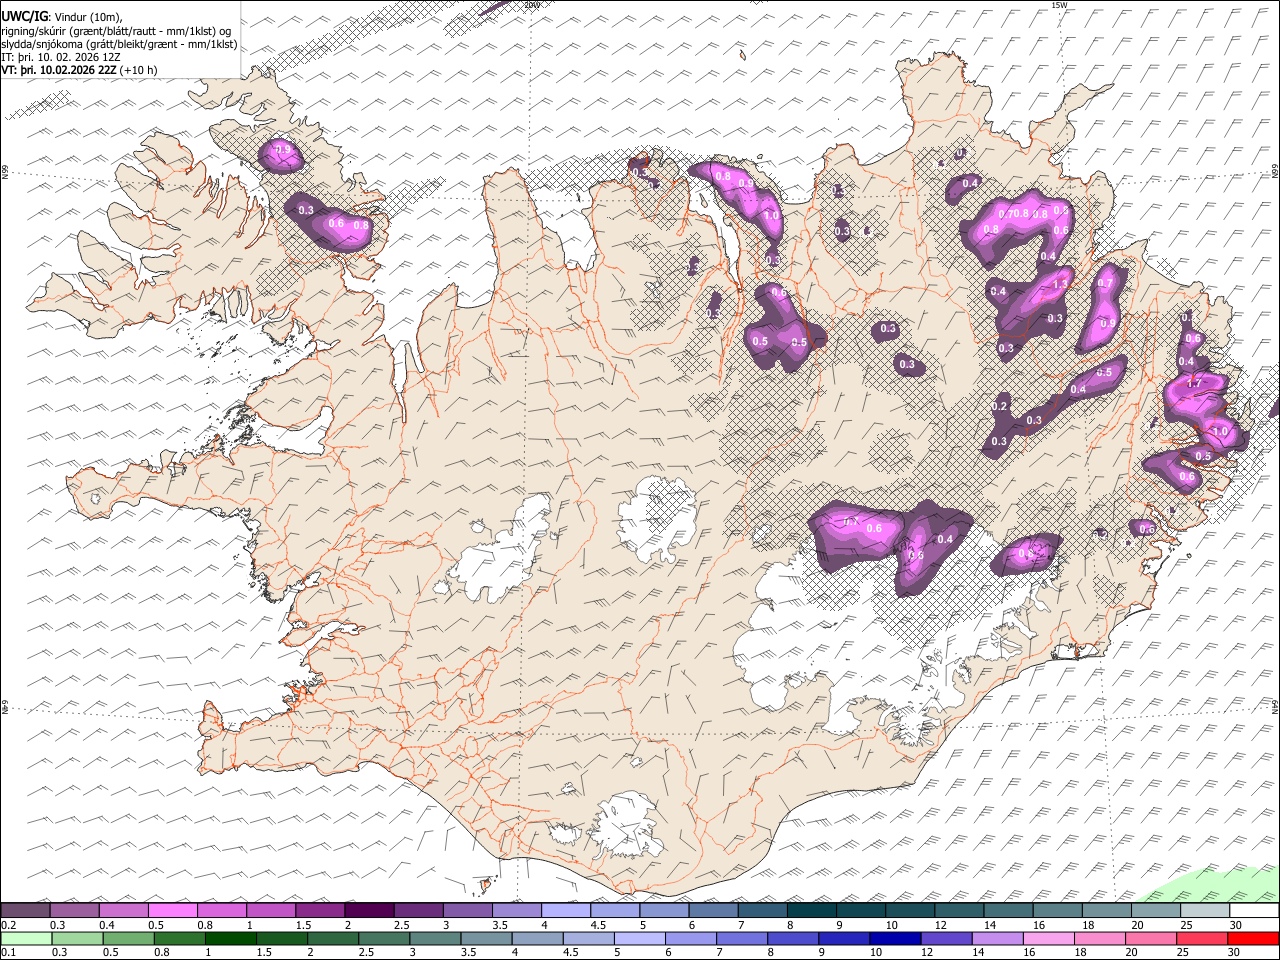The image size is (1280, 960).
Task: Click the '12' label under the rain legend
Action: [x=926, y=952]
